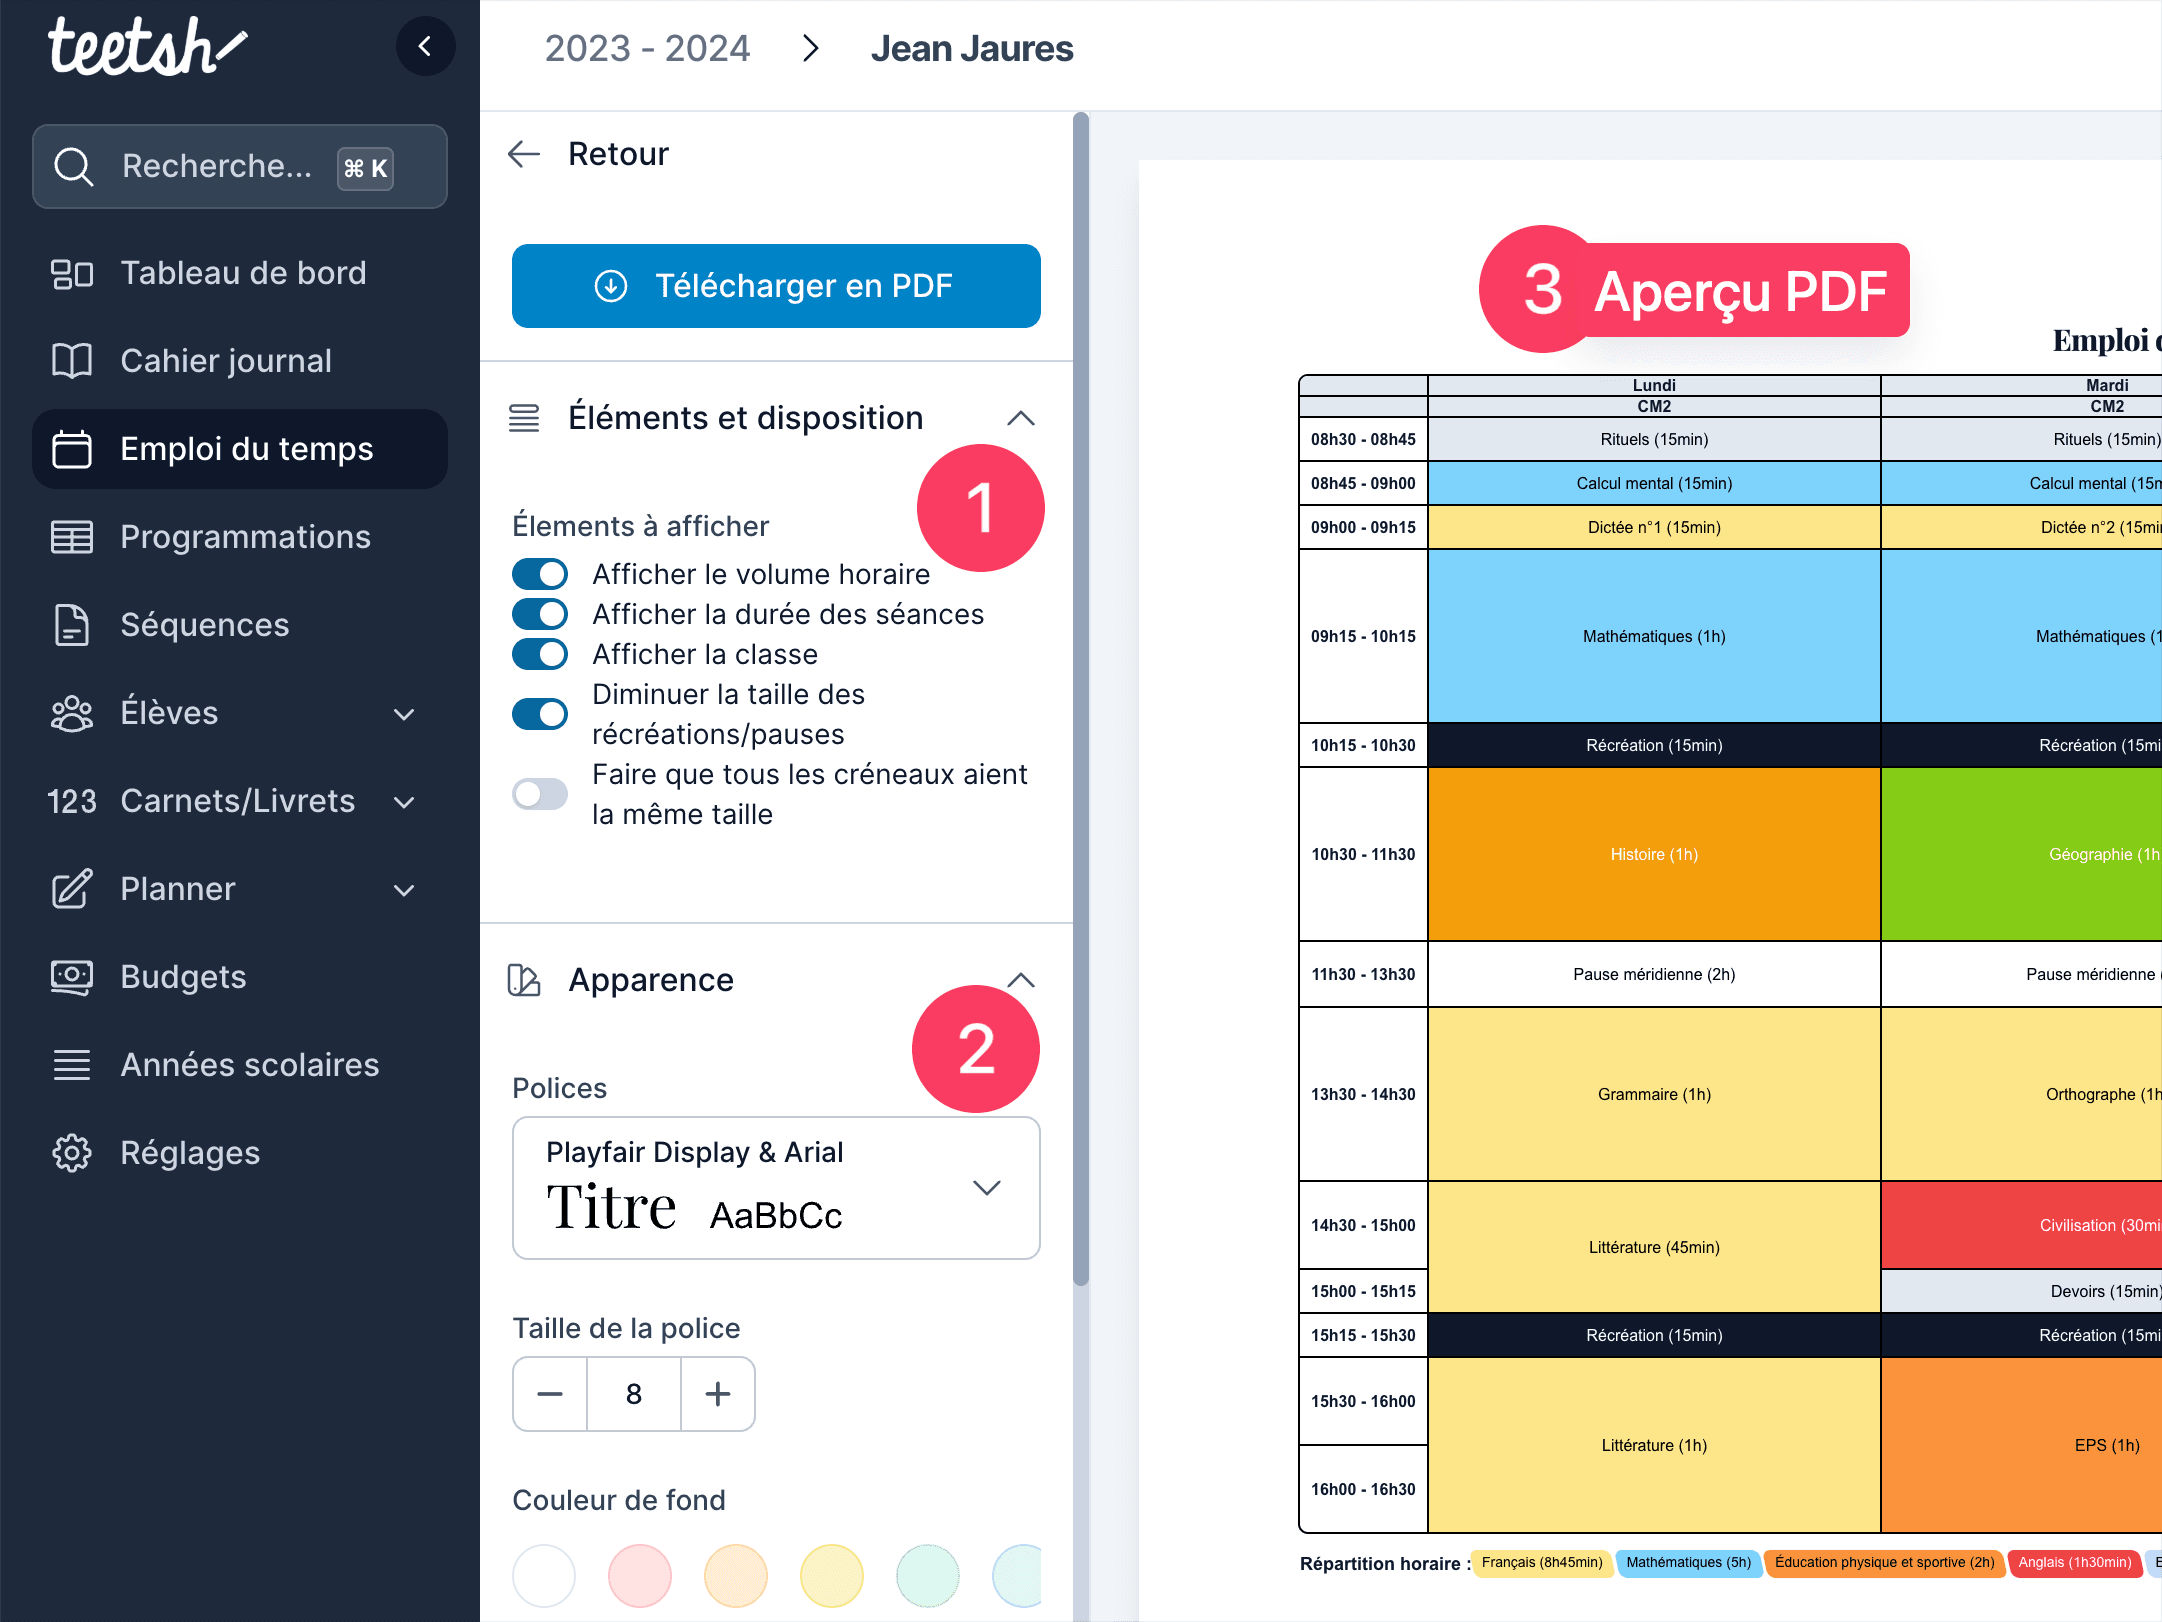Click the Années scolaires list icon
2162x1622 pixels.
pyautogui.click(x=72, y=1065)
